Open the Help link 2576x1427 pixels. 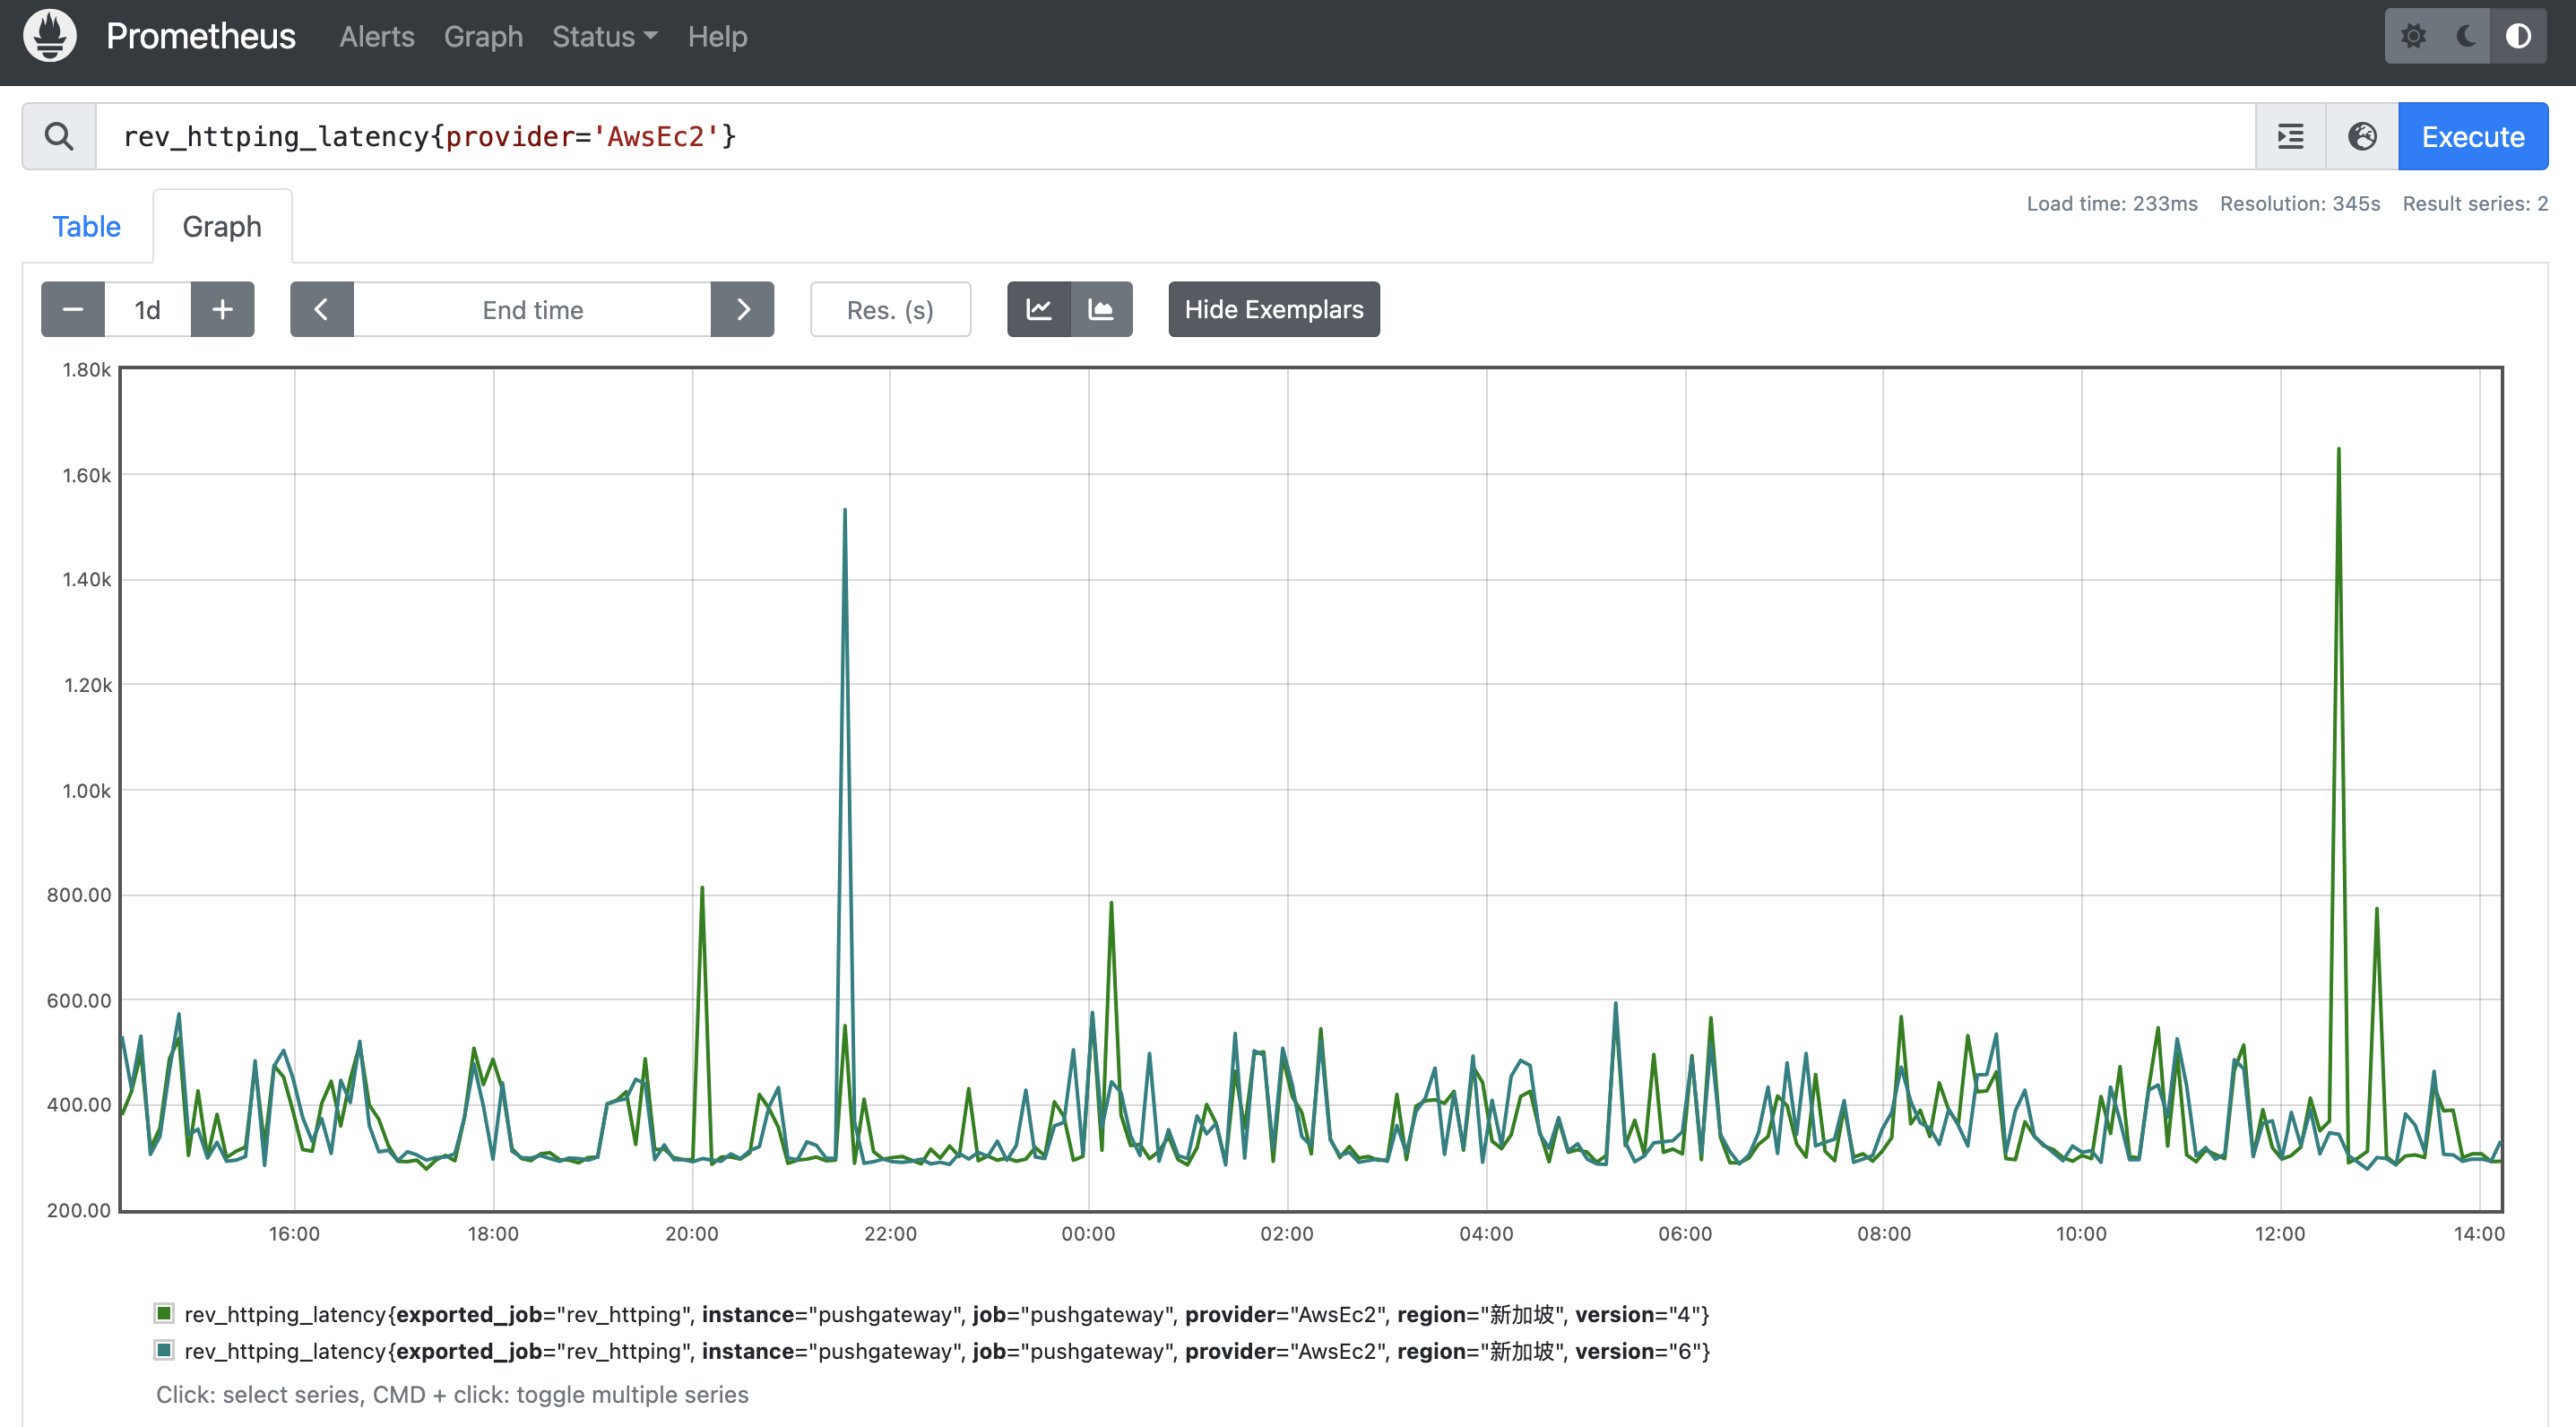tap(717, 36)
